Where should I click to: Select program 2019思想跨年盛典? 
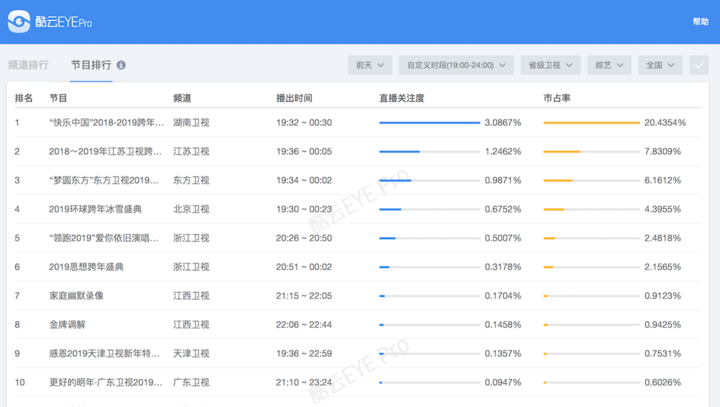(x=86, y=267)
